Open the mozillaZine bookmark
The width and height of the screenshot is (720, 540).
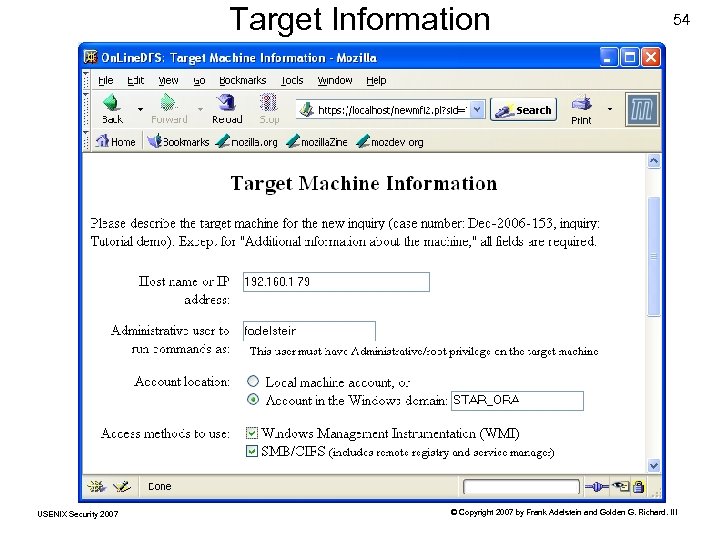click(317, 141)
